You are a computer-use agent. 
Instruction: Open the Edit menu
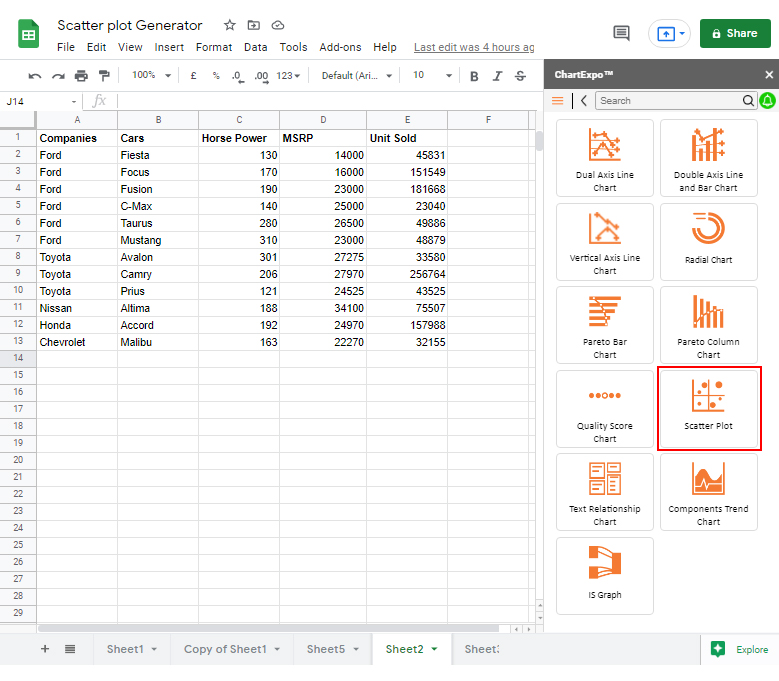click(96, 47)
